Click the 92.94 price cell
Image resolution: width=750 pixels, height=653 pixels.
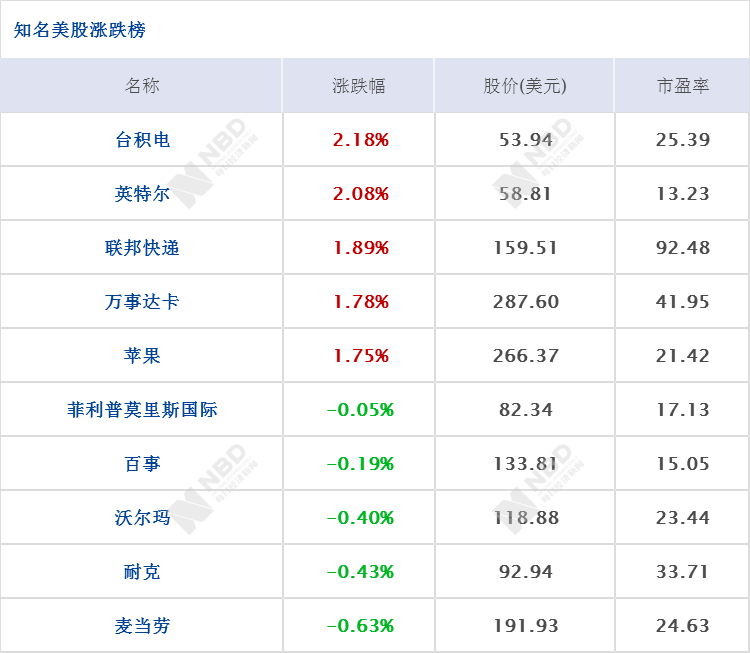click(x=526, y=572)
